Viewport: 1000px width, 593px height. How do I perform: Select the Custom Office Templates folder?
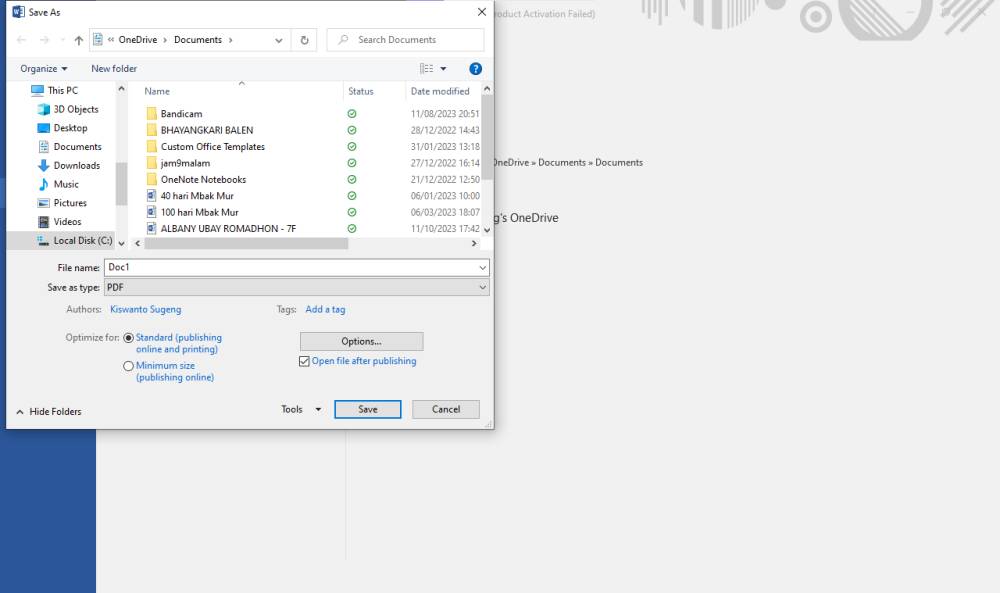point(212,147)
